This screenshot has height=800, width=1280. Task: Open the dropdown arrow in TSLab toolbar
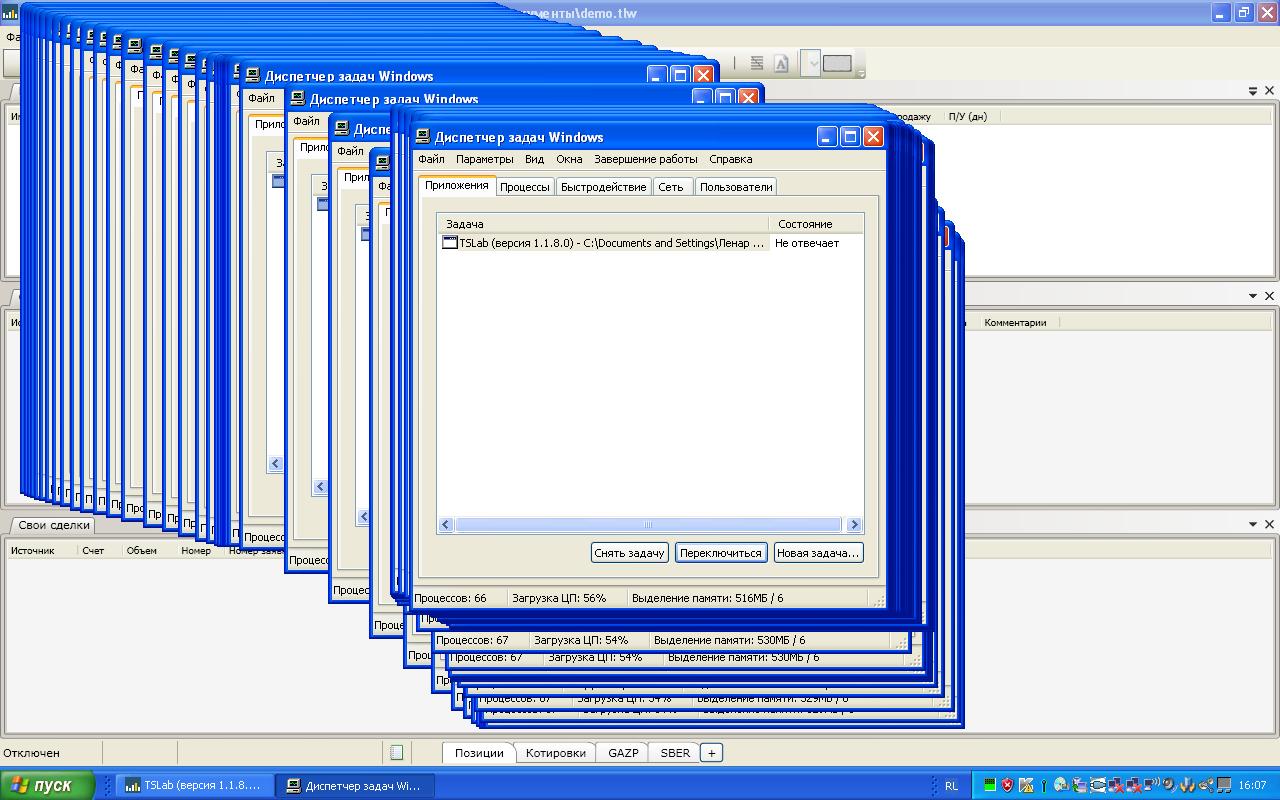pyautogui.click(x=813, y=64)
